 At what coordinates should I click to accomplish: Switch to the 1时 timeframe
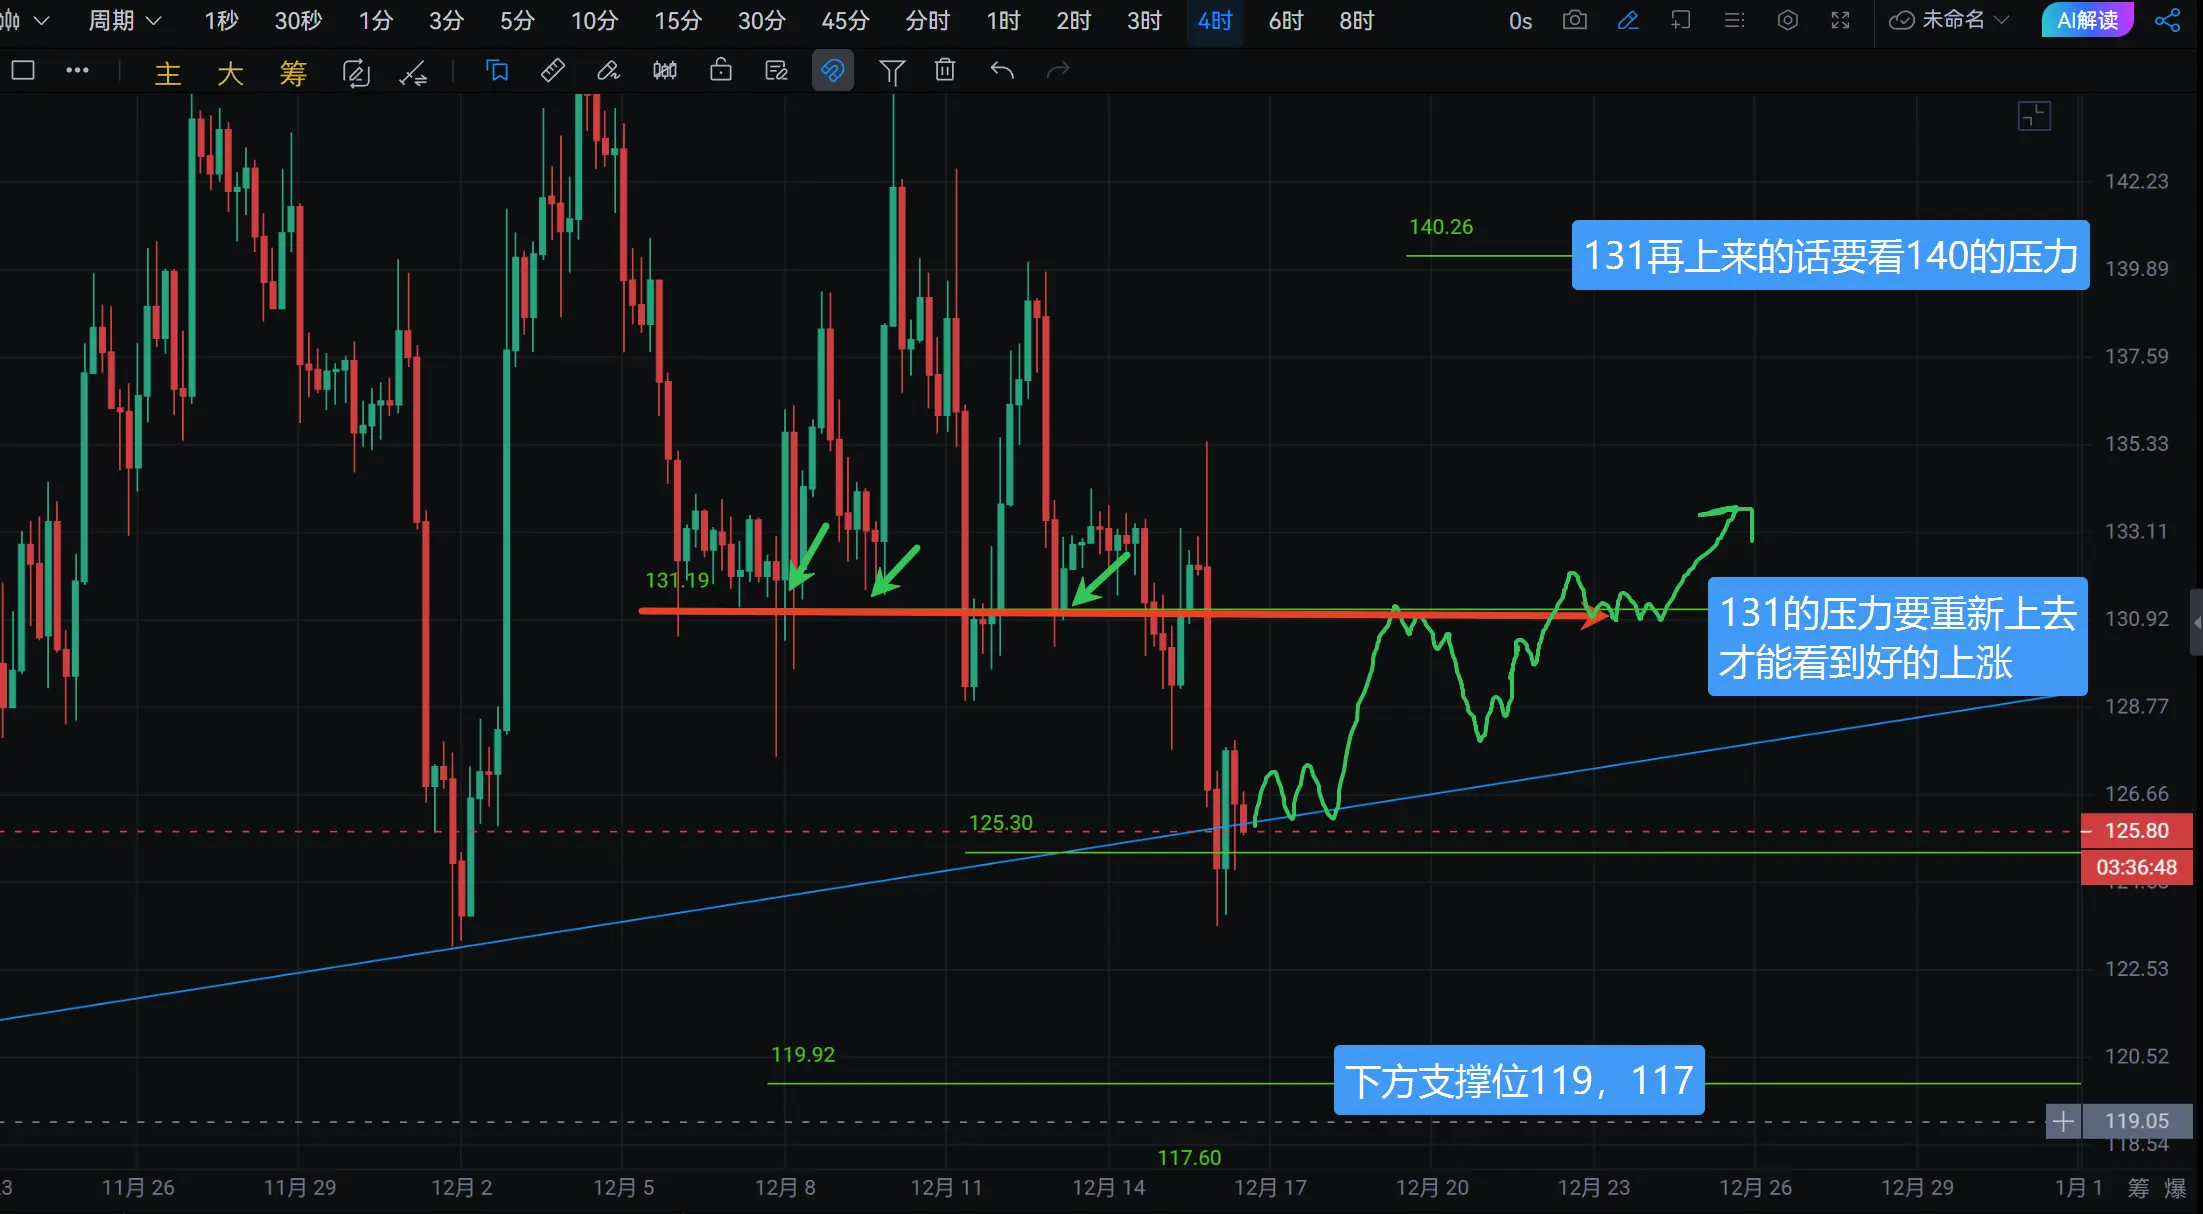(1003, 21)
